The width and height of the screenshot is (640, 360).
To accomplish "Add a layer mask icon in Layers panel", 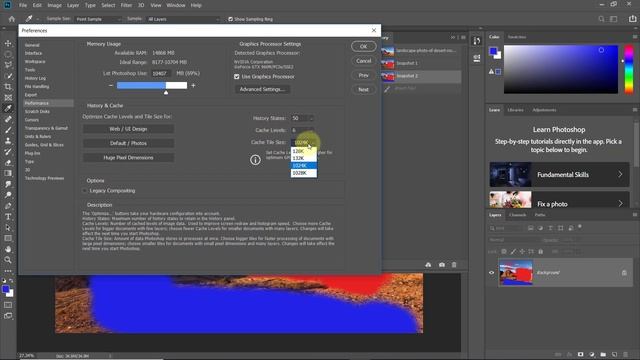I will point(580,355).
